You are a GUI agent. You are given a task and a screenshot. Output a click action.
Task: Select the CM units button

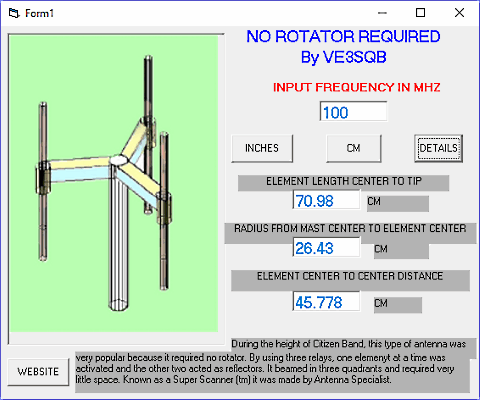click(353, 148)
